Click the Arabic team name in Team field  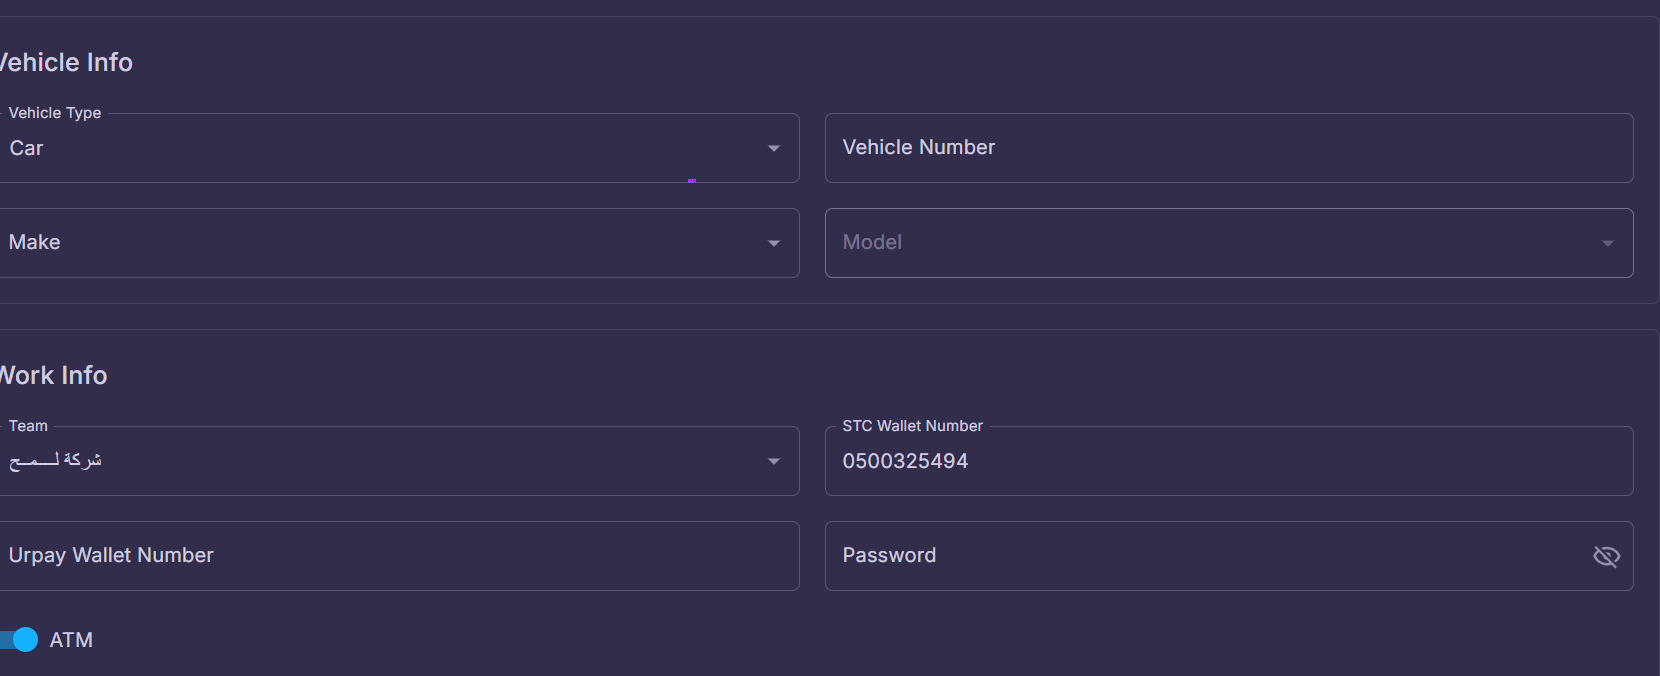point(55,460)
